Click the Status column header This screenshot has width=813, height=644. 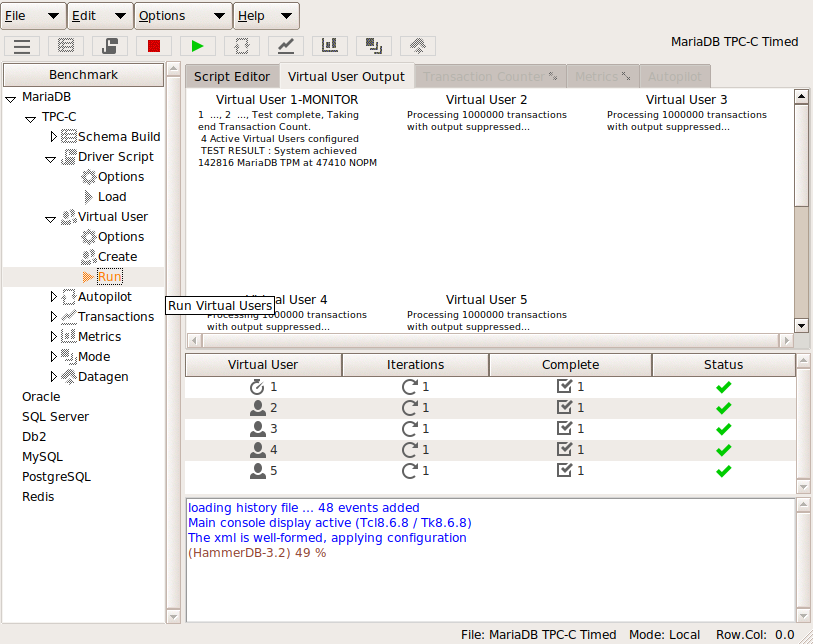coord(723,365)
